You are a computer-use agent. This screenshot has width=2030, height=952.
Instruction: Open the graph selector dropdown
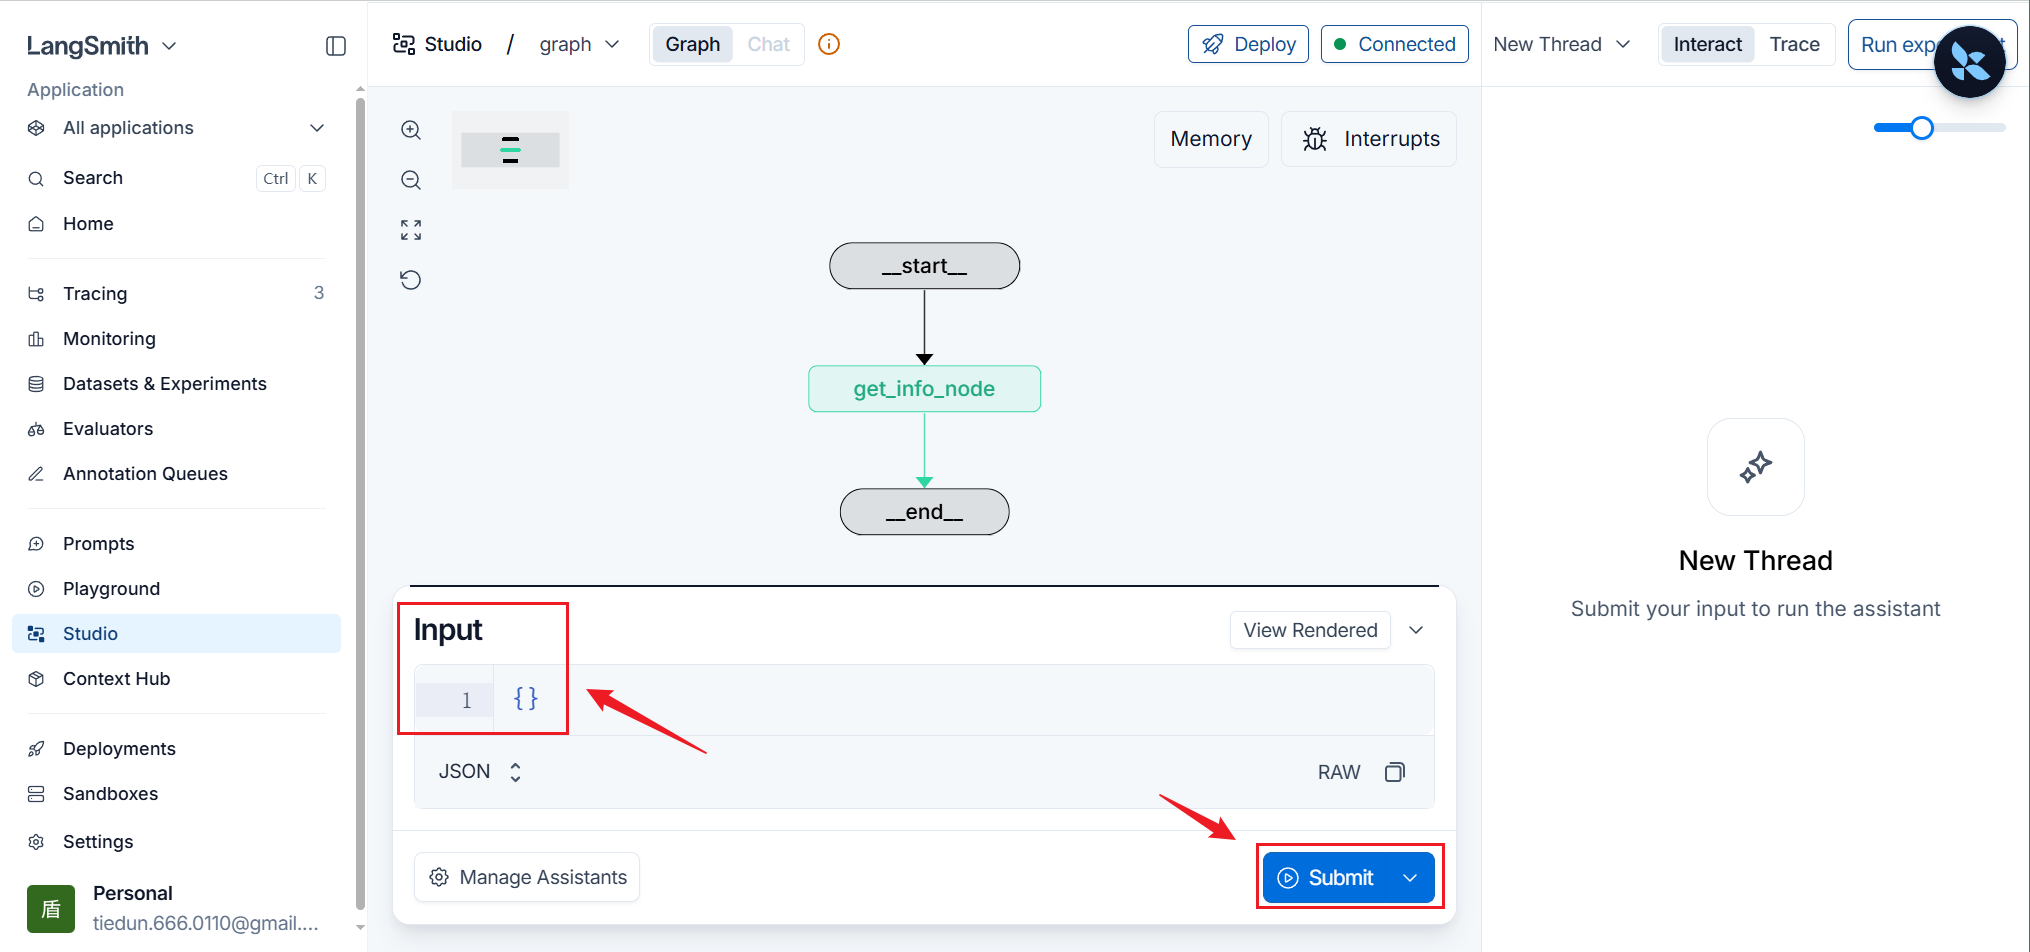[580, 44]
